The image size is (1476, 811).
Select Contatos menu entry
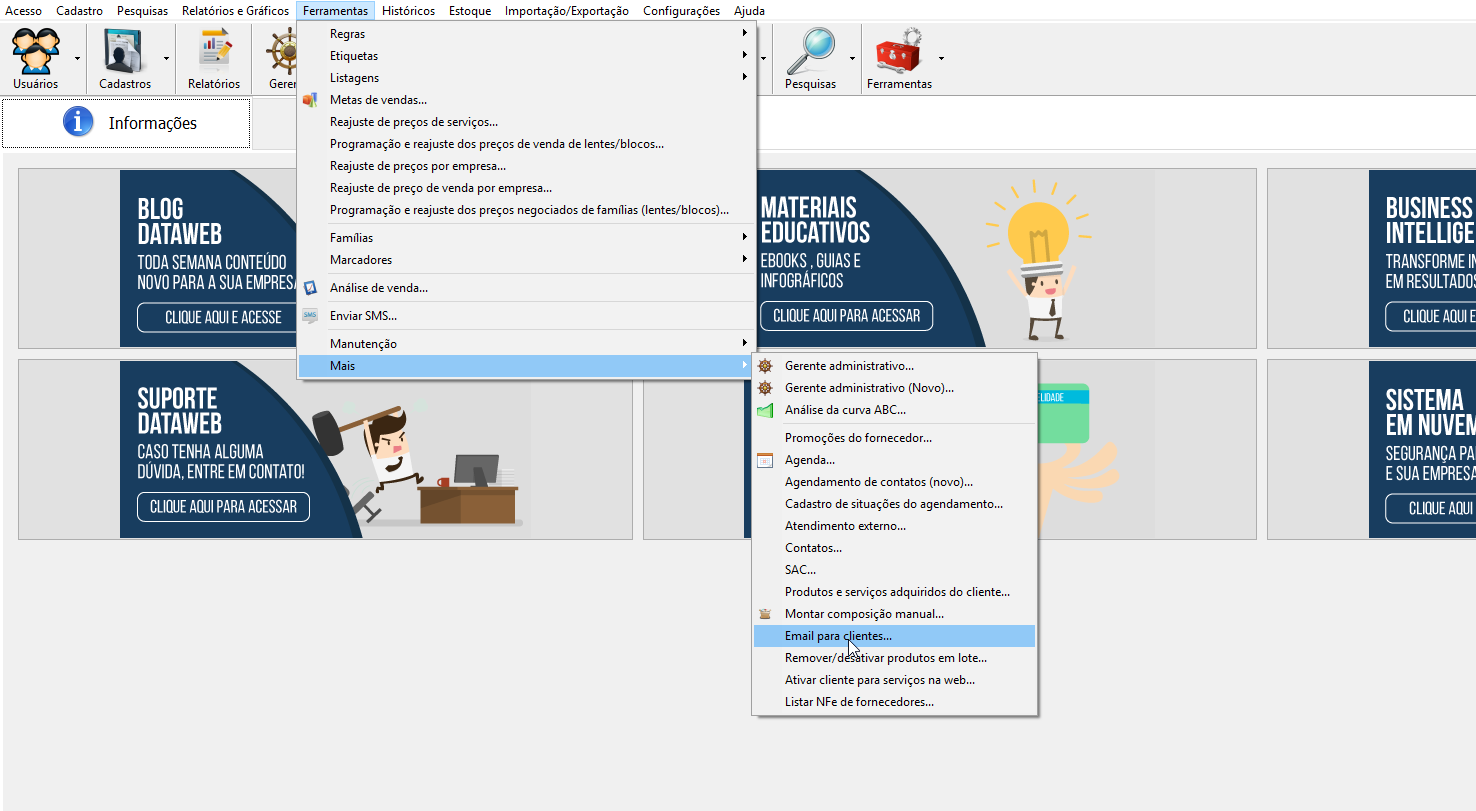click(x=894, y=548)
